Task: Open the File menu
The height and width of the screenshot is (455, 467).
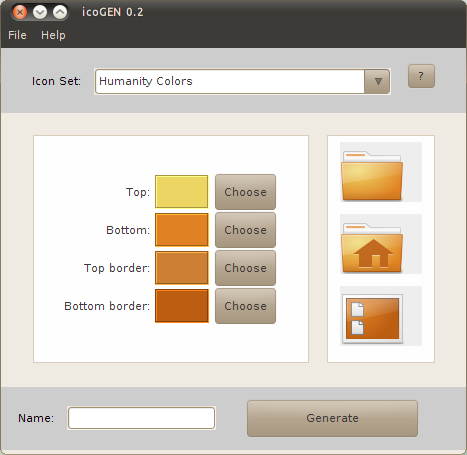Action: 17,35
